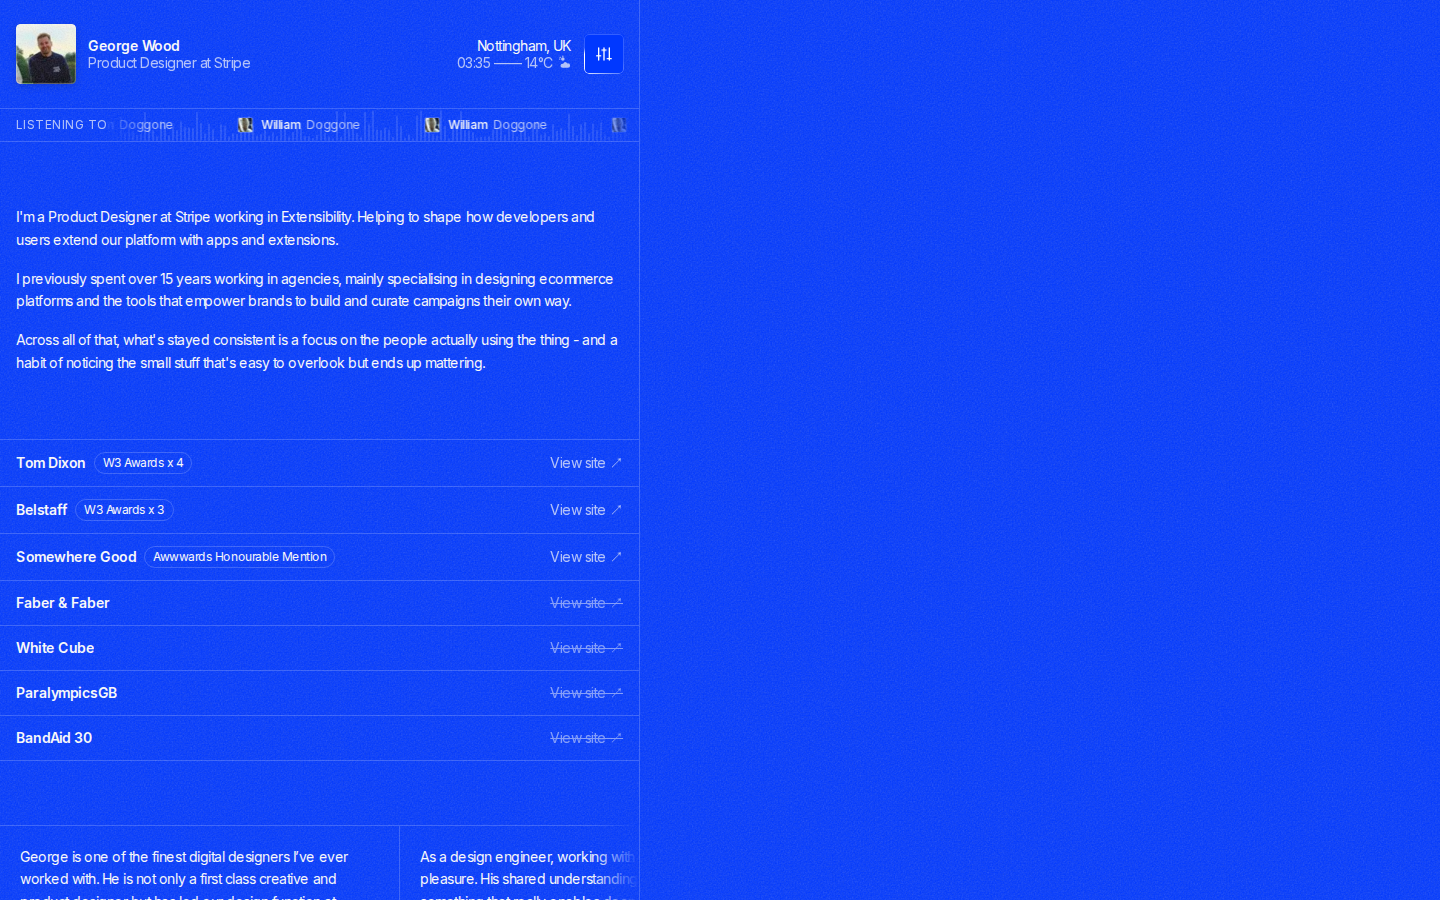Click the testimonial starting "George is one of"
Image resolution: width=1440 pixels, height=900 pixels.
[x=200, y=863]
